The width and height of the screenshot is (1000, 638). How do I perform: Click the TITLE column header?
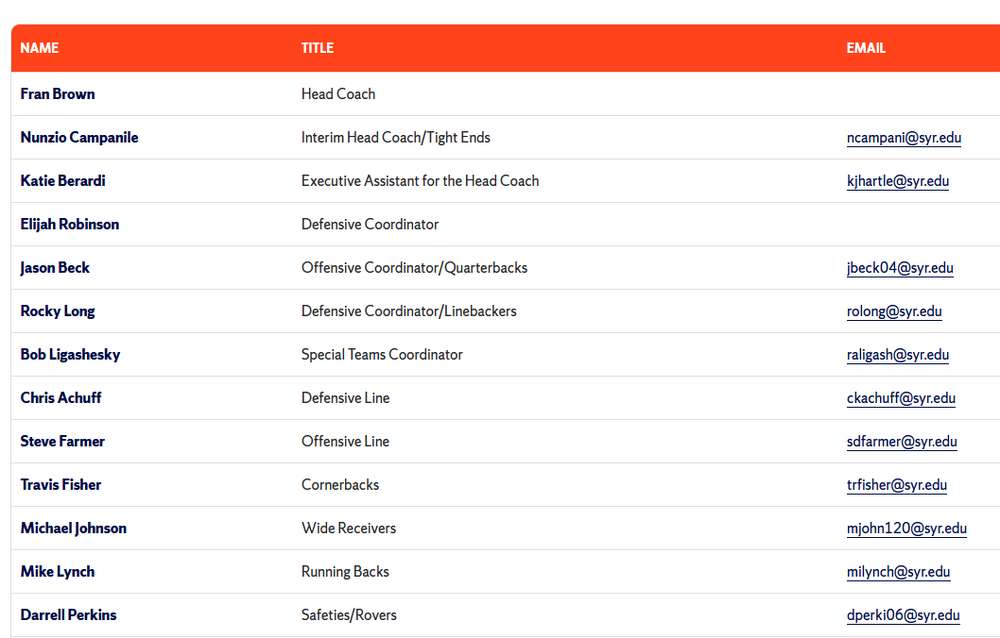tap(317, 48)
